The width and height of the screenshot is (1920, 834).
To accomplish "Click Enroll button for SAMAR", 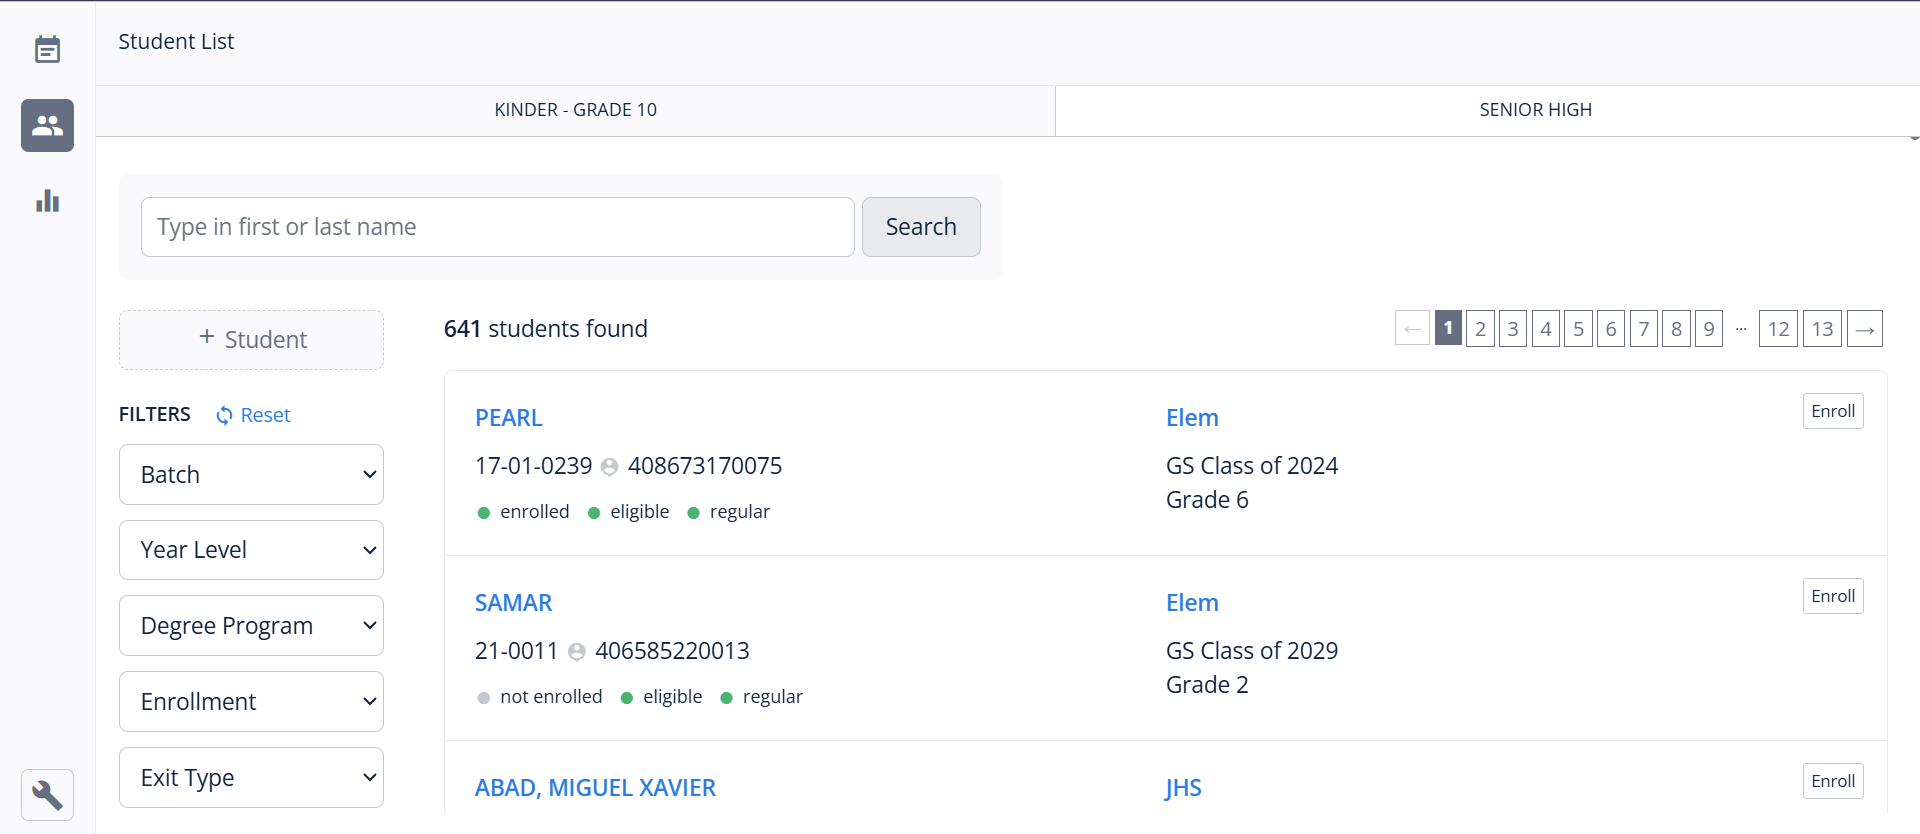I will click(1832, 596).
